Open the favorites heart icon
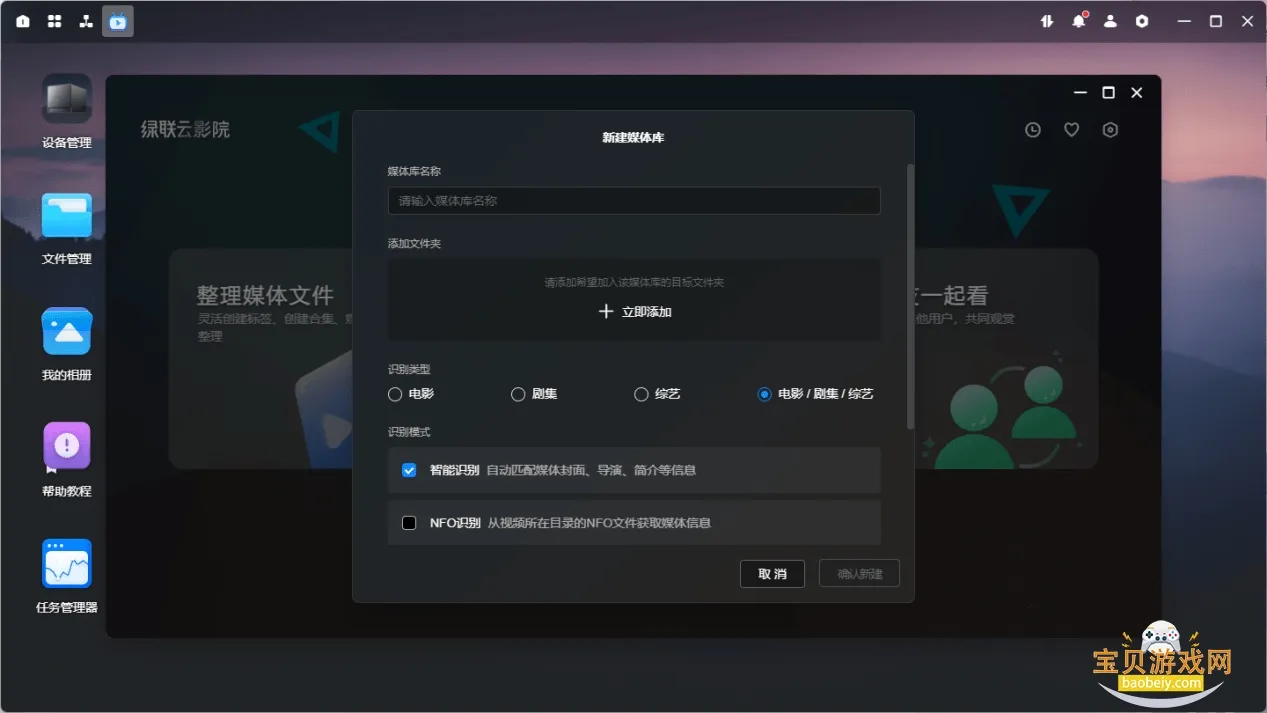This screenshot has height=713, width=1267. [x=1071, y=130]
